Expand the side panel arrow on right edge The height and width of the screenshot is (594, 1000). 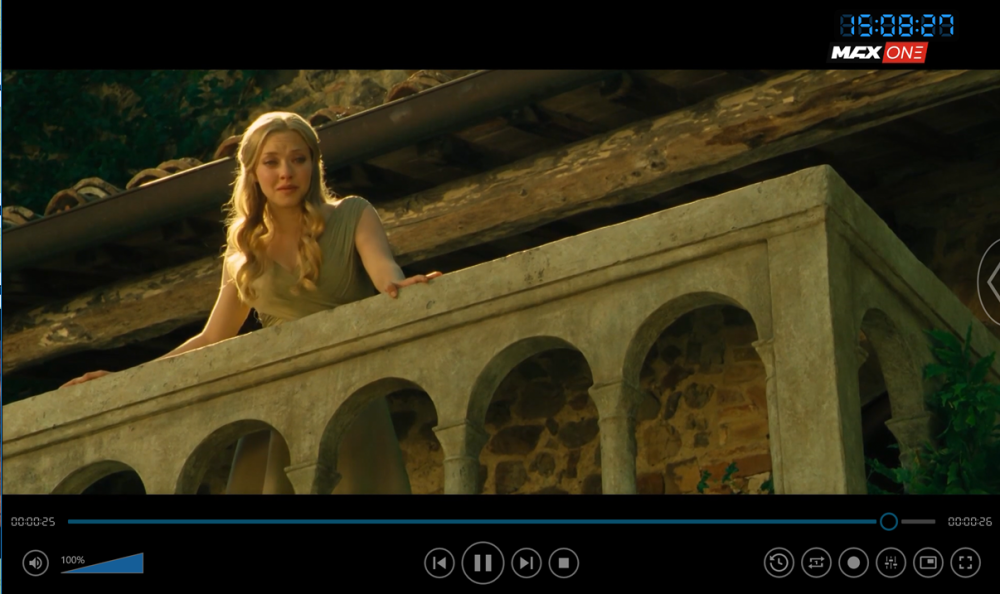click(x=990, y=281)
